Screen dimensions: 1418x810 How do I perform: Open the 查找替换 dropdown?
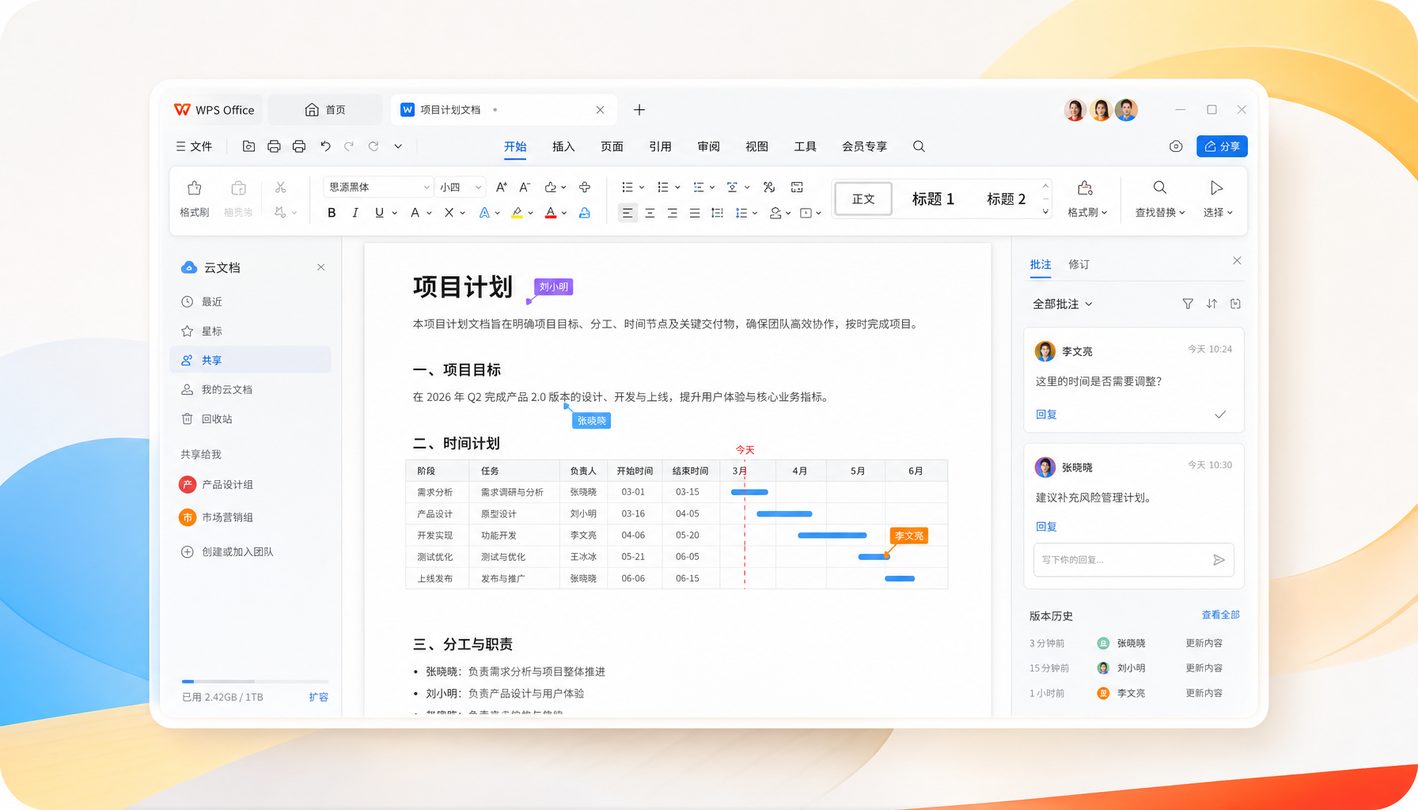pos(1160,198)
